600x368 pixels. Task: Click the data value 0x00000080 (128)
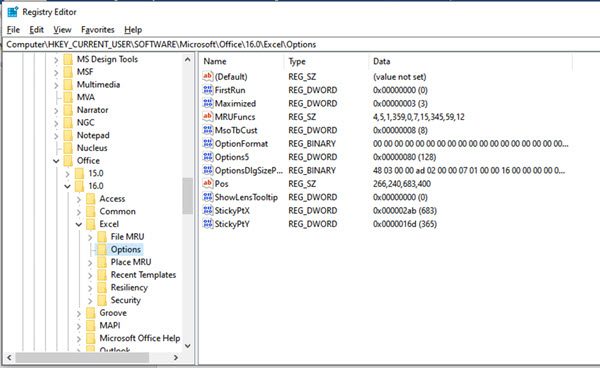click(404, 157)
